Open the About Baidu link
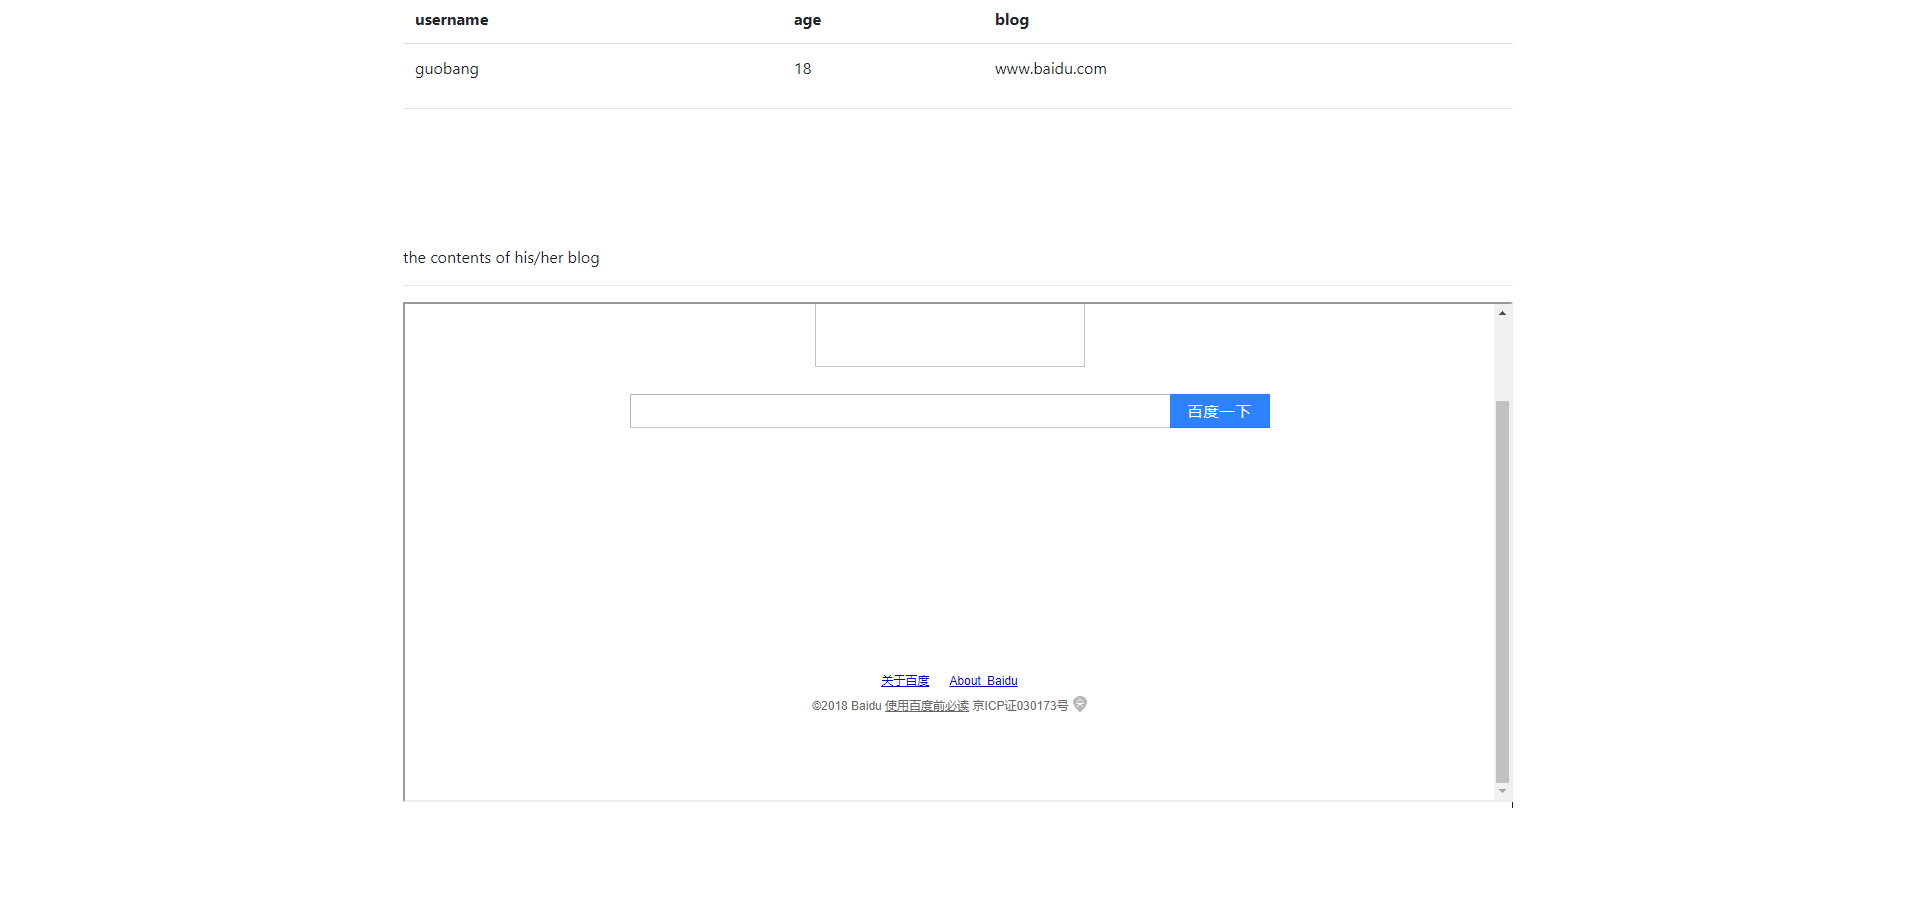 pos(983,681)
